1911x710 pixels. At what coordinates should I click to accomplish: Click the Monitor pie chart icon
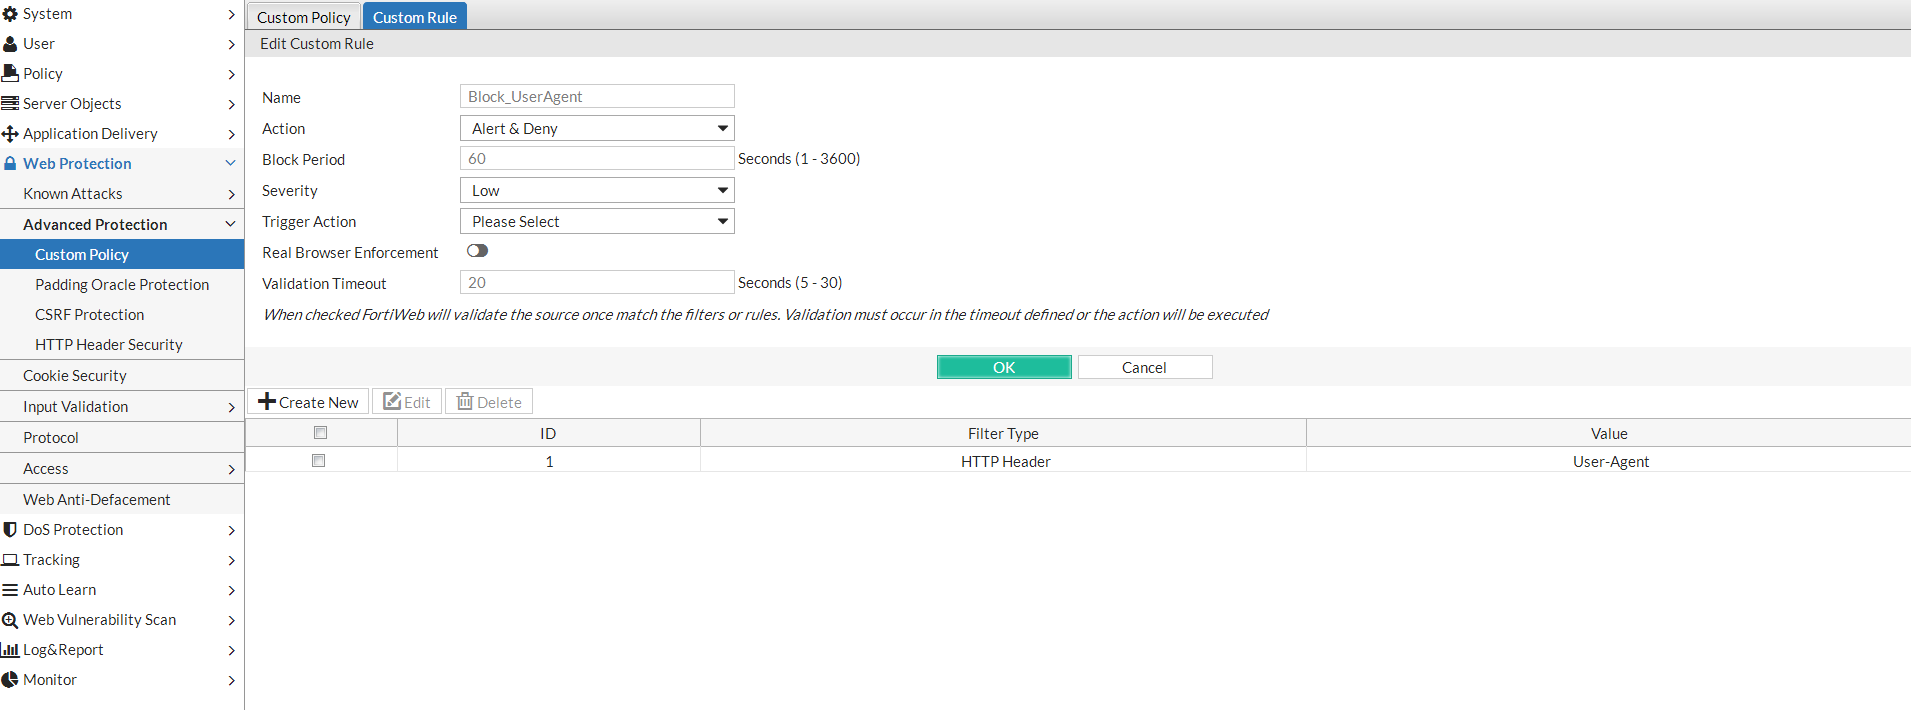[11, 680]
